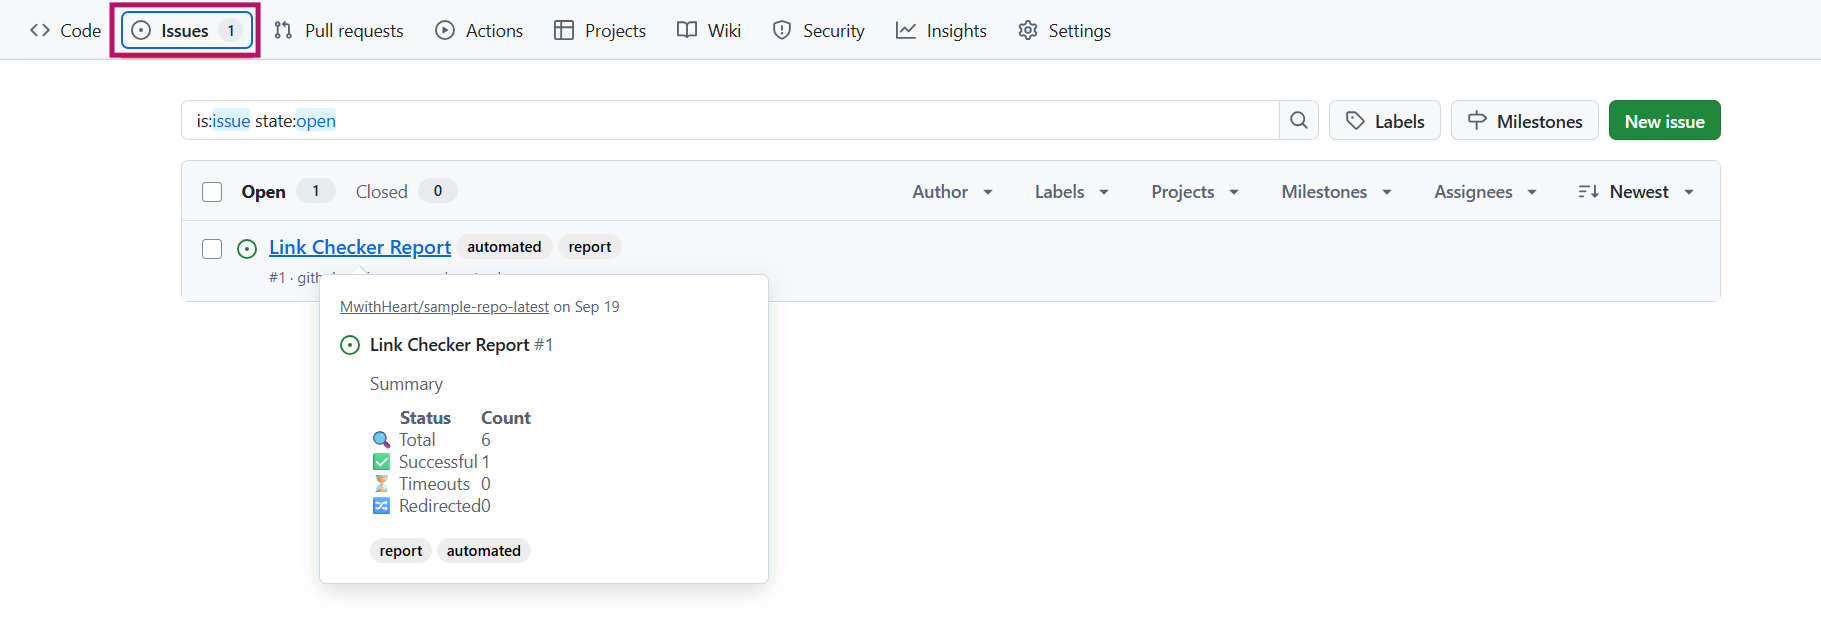
Task: Open the Pull requests tab
Action: (x=339, y=31)
